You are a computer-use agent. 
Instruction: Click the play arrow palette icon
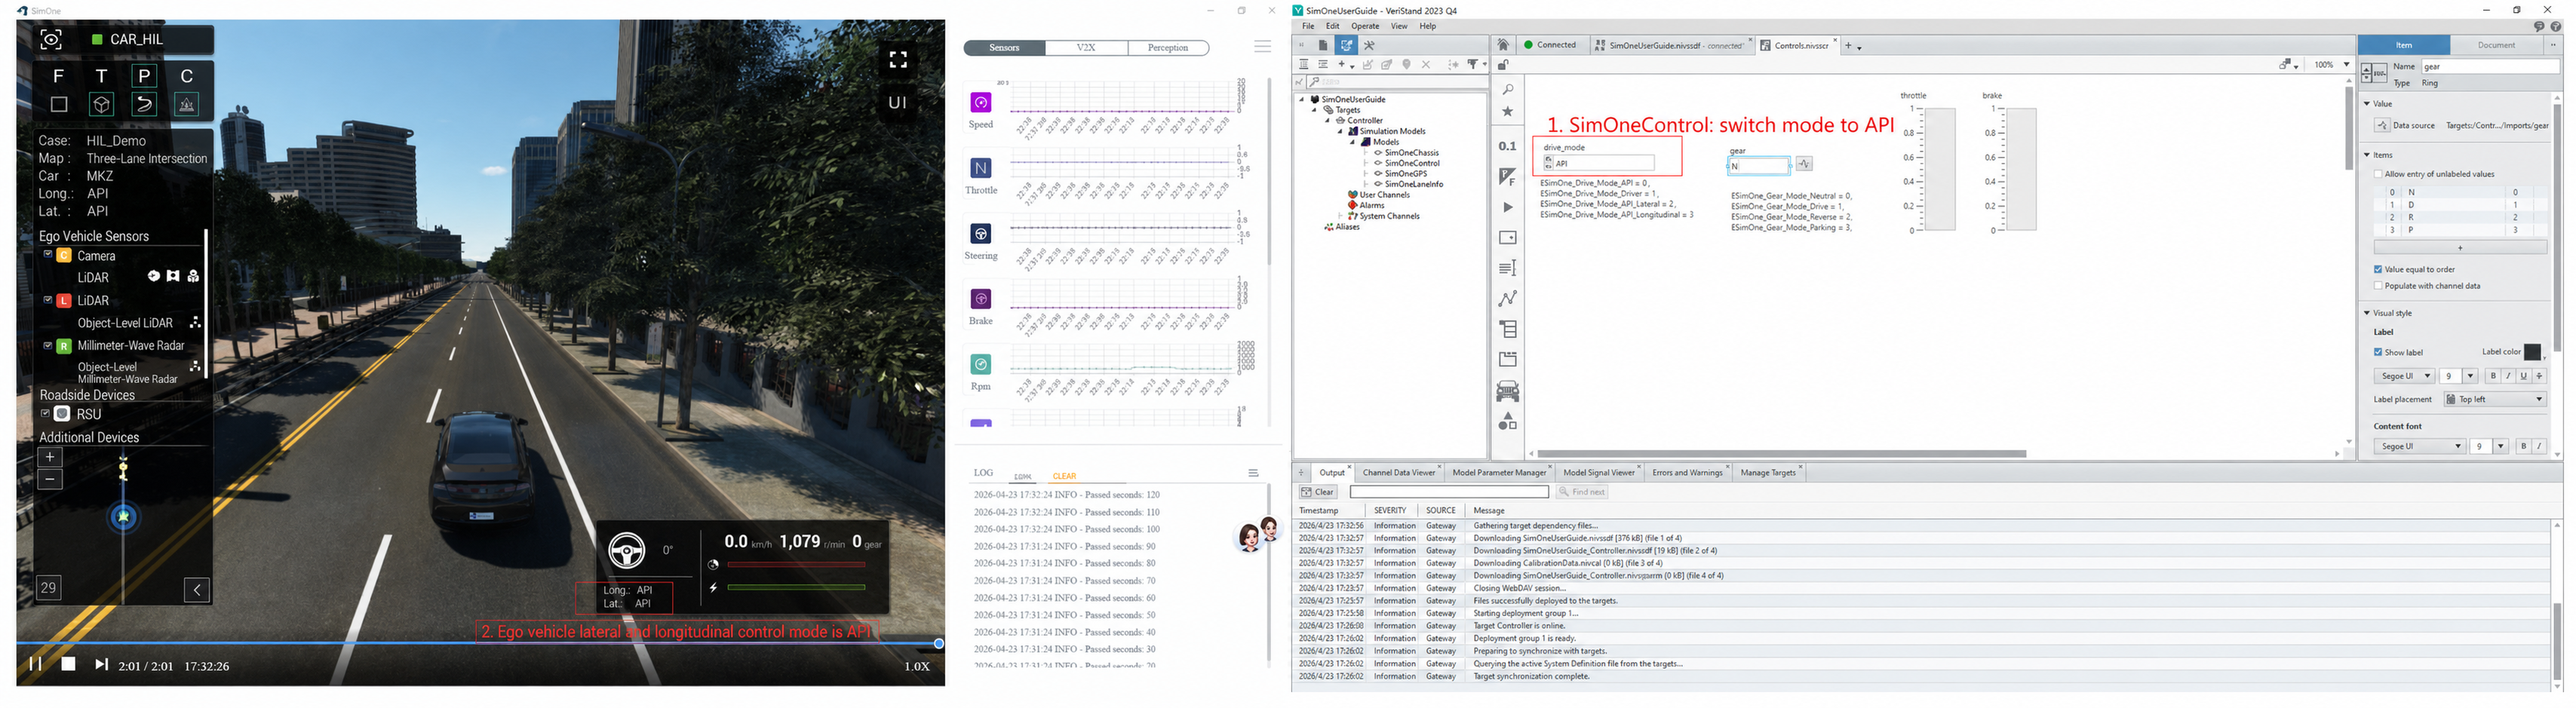pos(1508,208)
